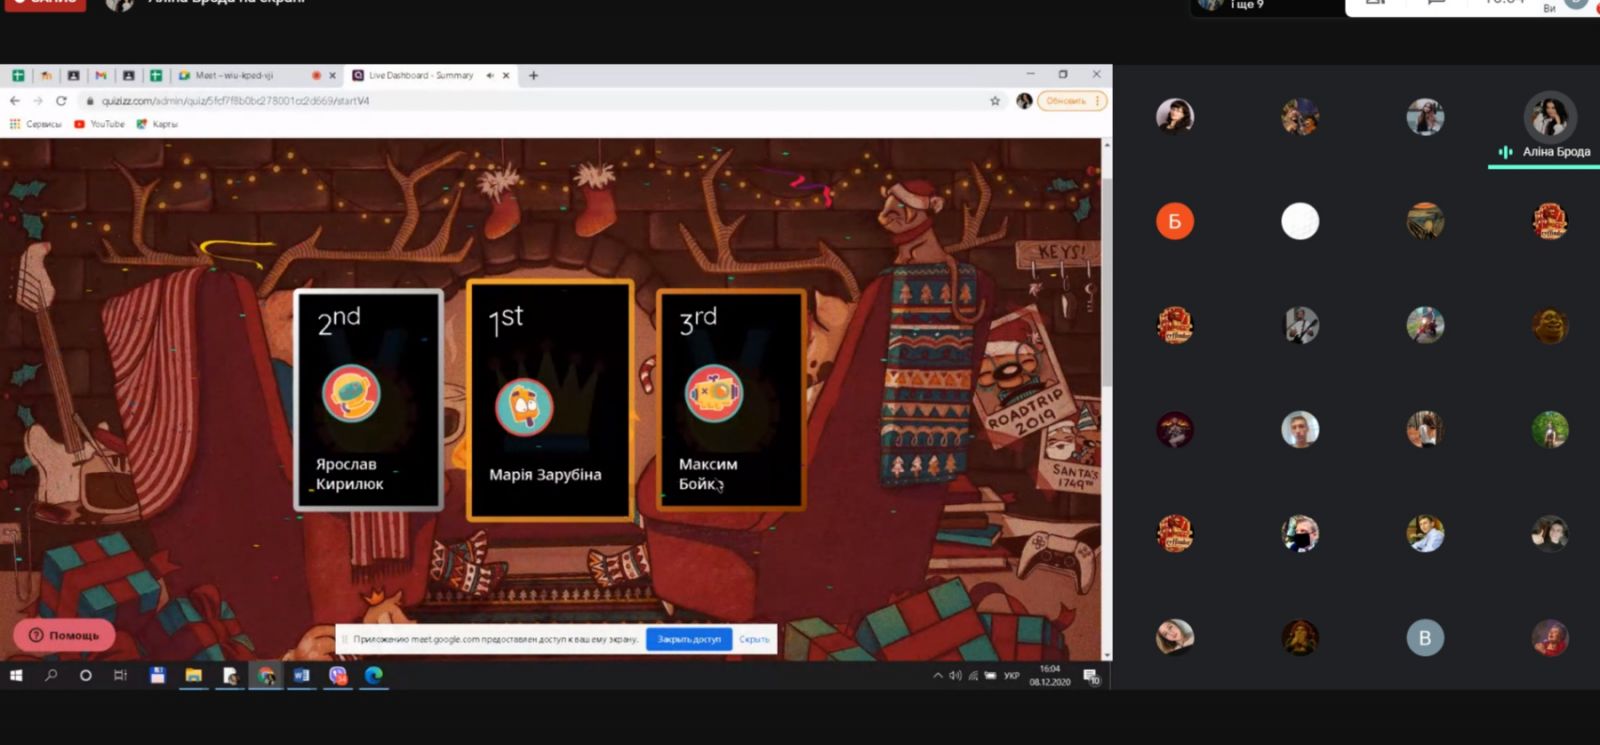1600x745 pixels.
Task: Click Скрыть to hide sharing bar
Action: tap(754, 639)
